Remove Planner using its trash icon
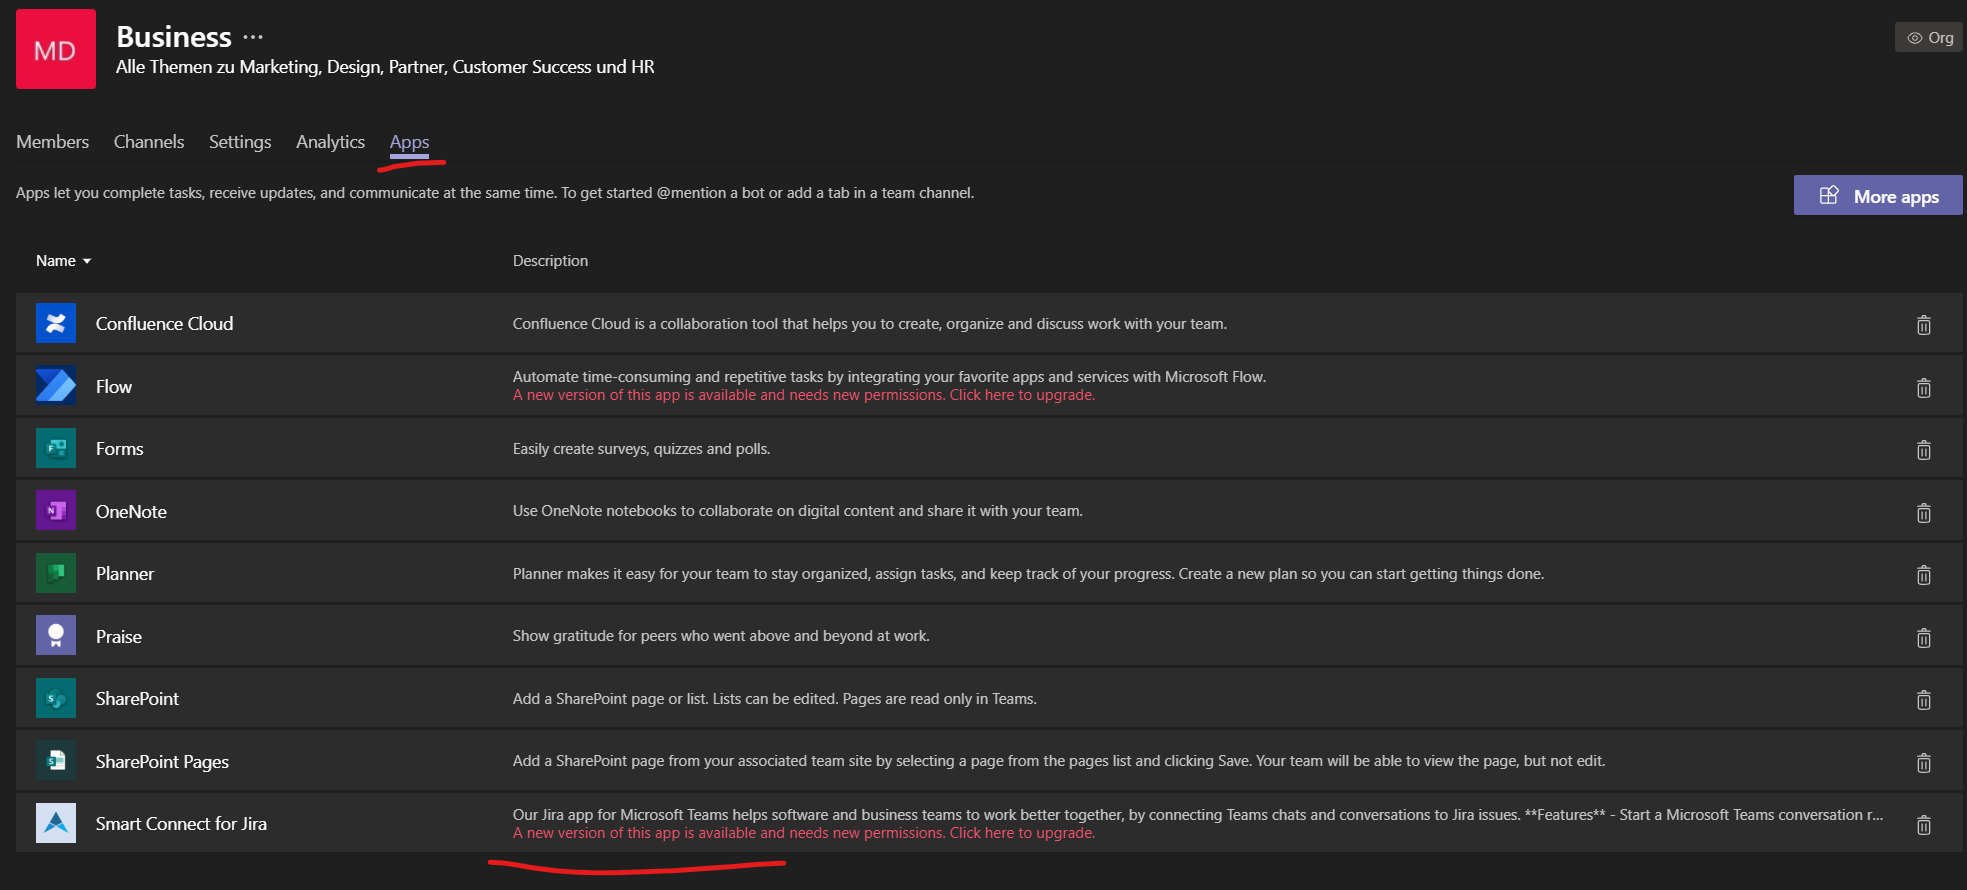This screenshot has height=890, width=1967. pyautogui.click(x=1923, y=575)
